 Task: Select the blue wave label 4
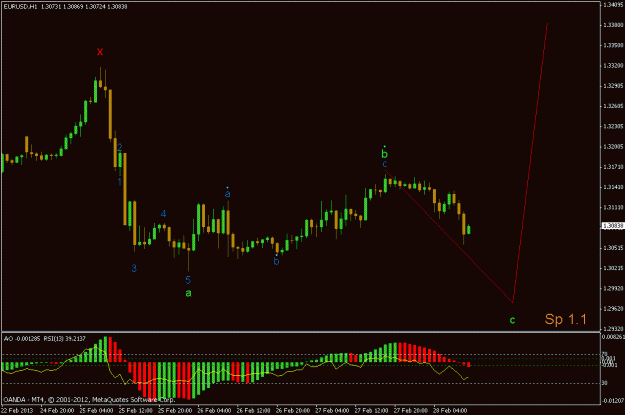[163, 214]
